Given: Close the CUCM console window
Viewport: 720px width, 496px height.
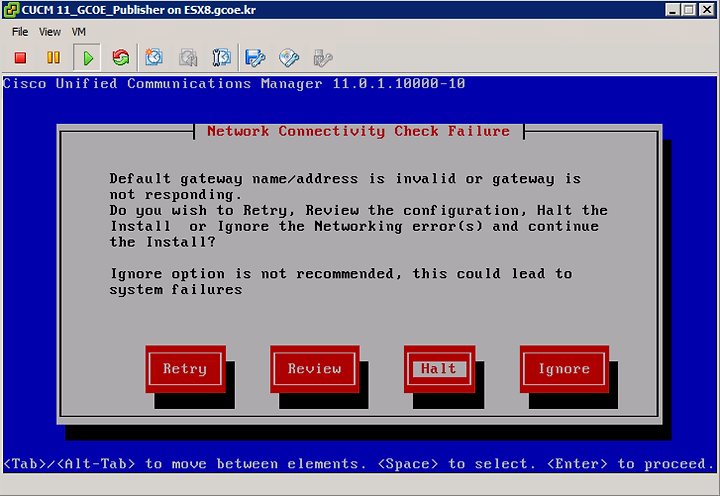Looking at the screenshot, I should tap(706, 10).
